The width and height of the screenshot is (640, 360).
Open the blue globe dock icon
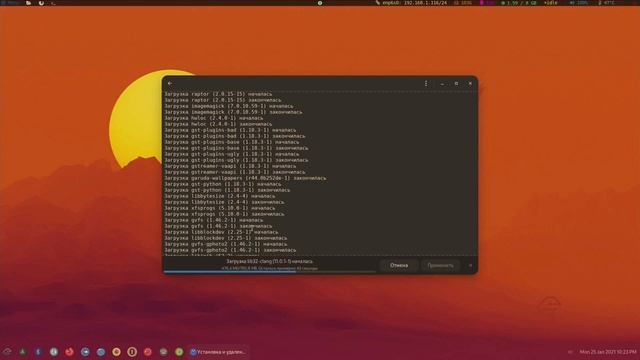(x=101, y=351)
